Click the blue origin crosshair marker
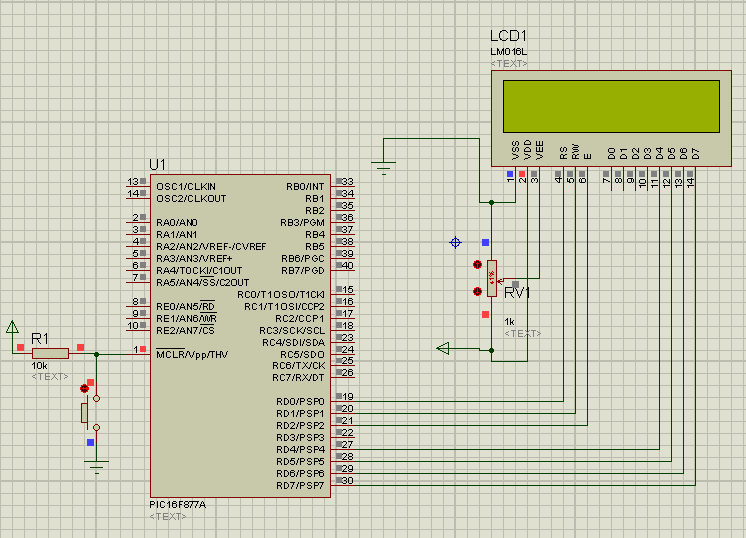The height and width of the screenshot is (538, 746). 456,242
